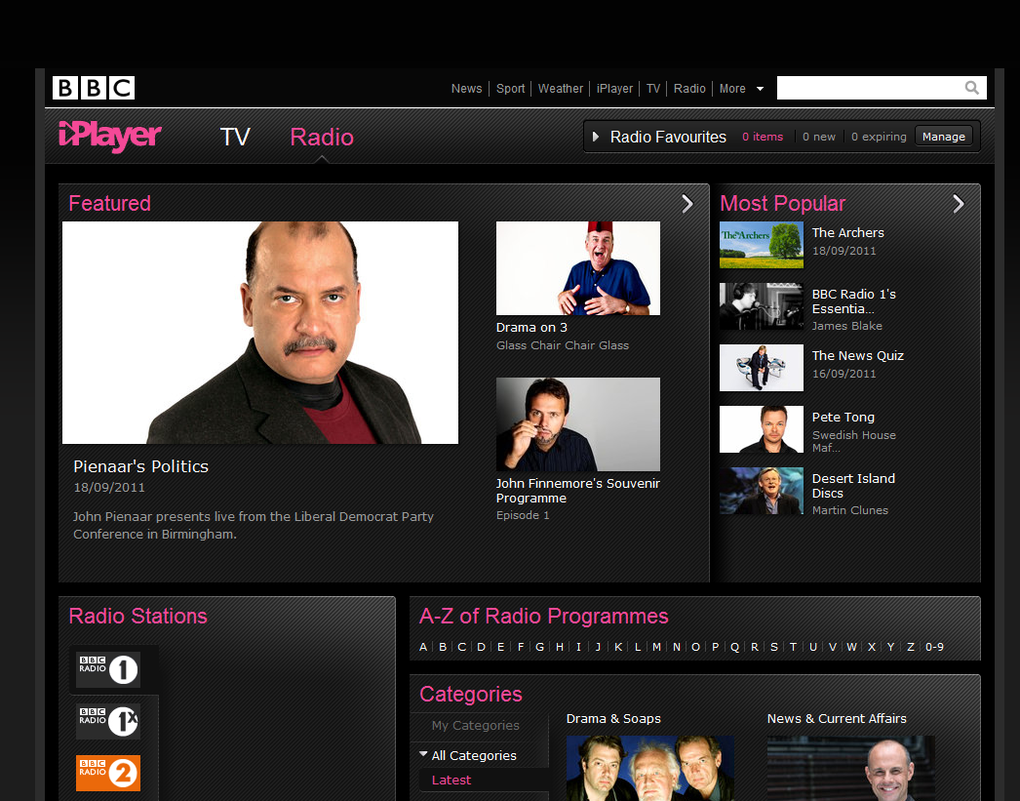Expand the Radio Favourites panel triangle

coord(596,137)
